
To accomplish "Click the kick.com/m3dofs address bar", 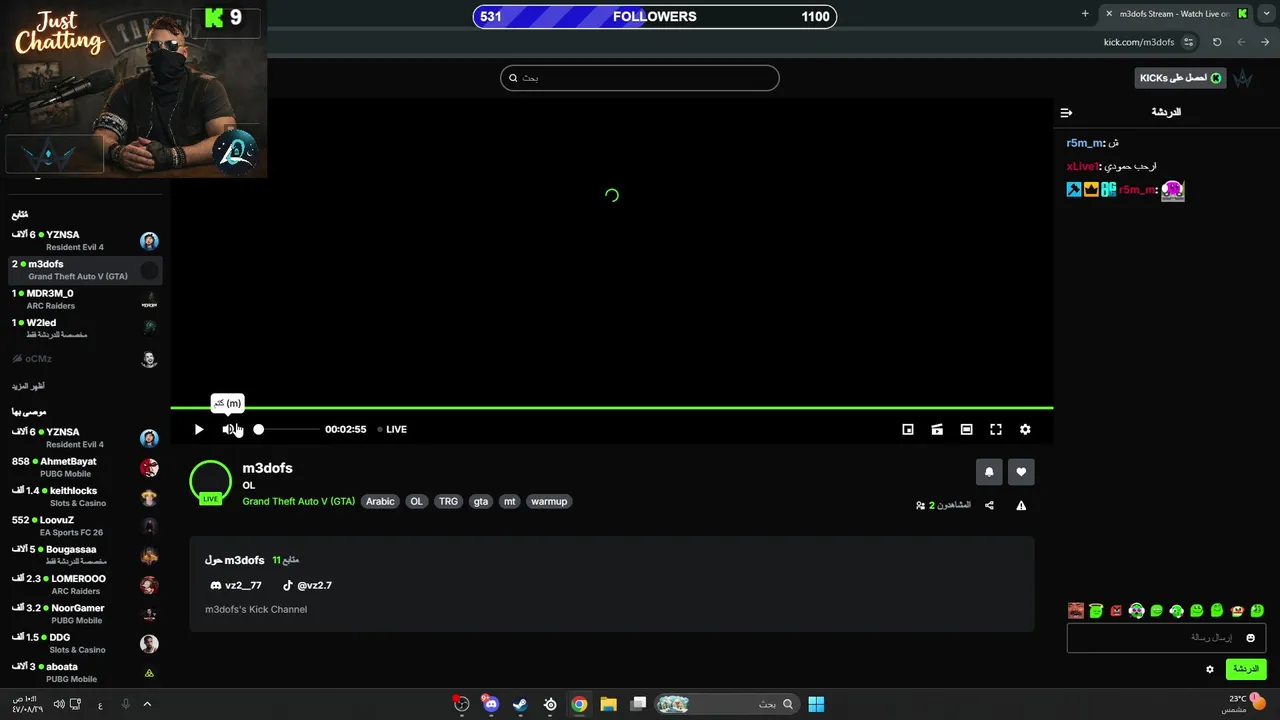I will [x=1138, y=42].
